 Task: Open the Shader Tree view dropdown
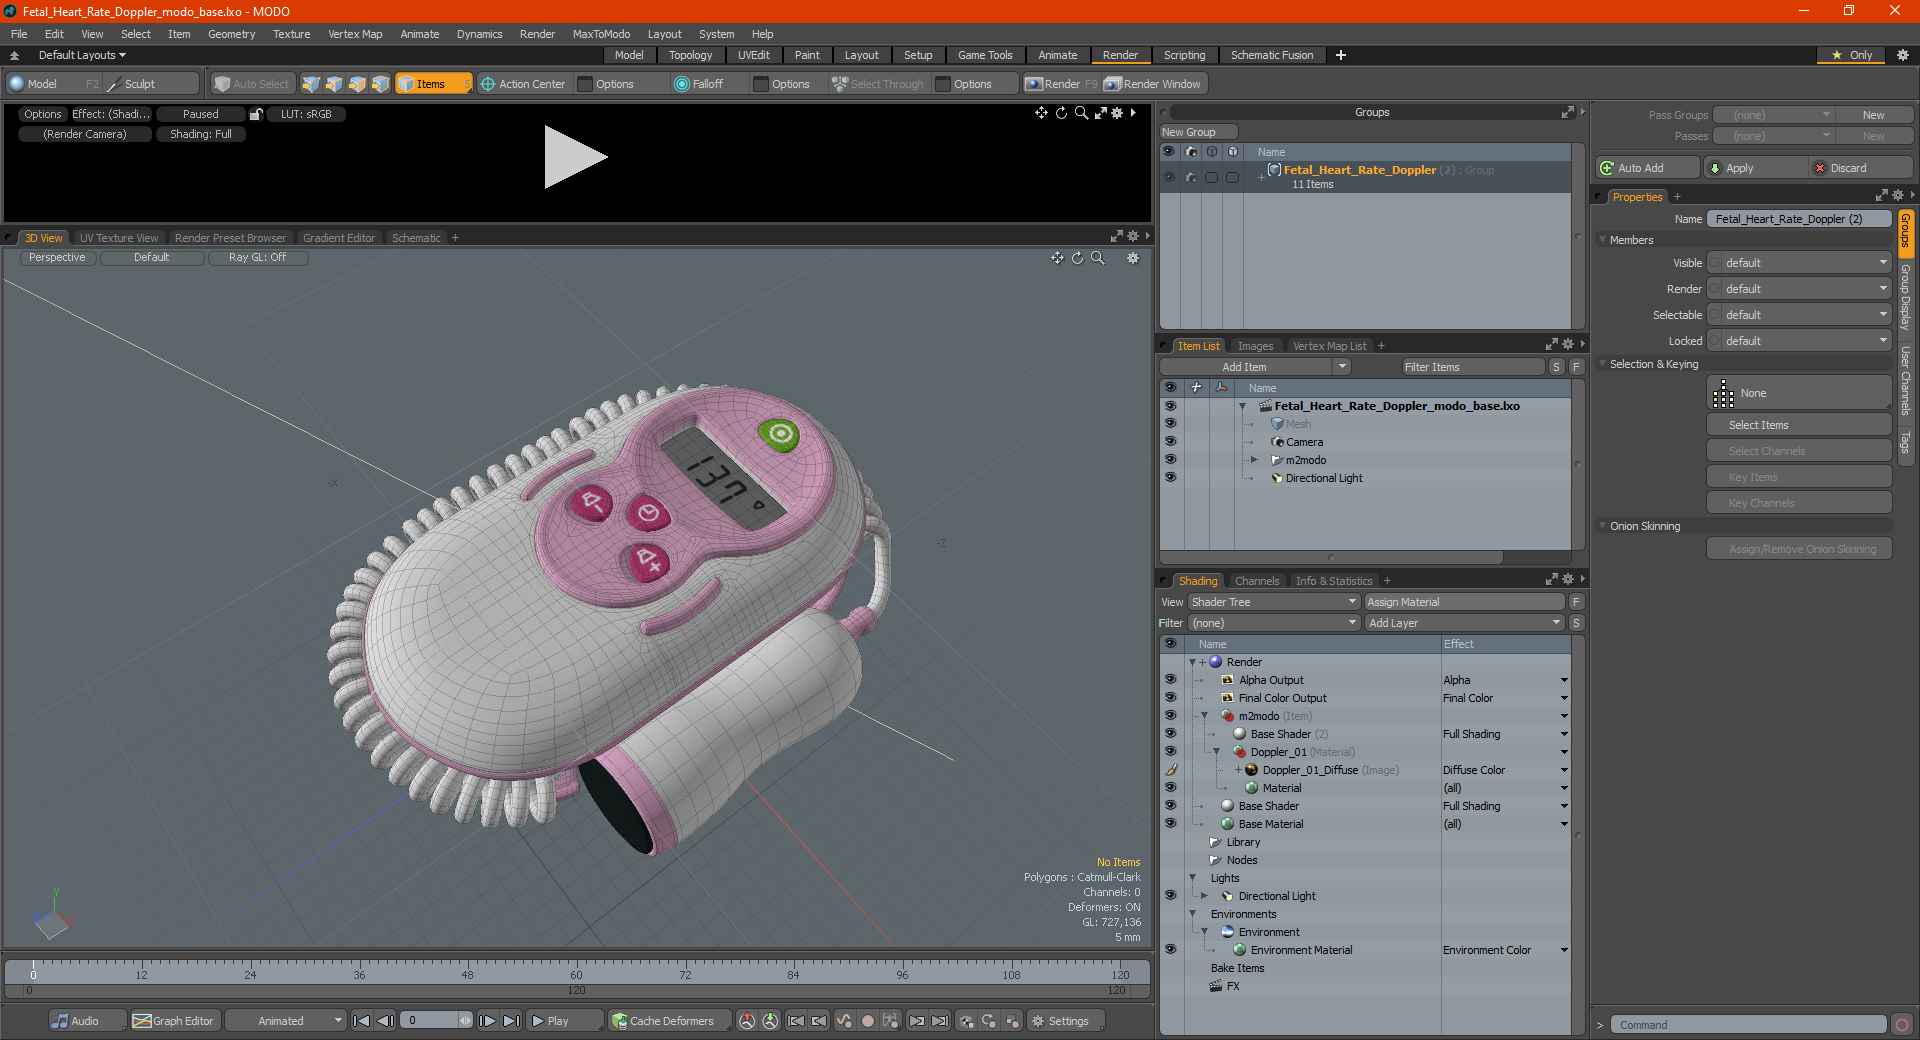(1274, 602)
